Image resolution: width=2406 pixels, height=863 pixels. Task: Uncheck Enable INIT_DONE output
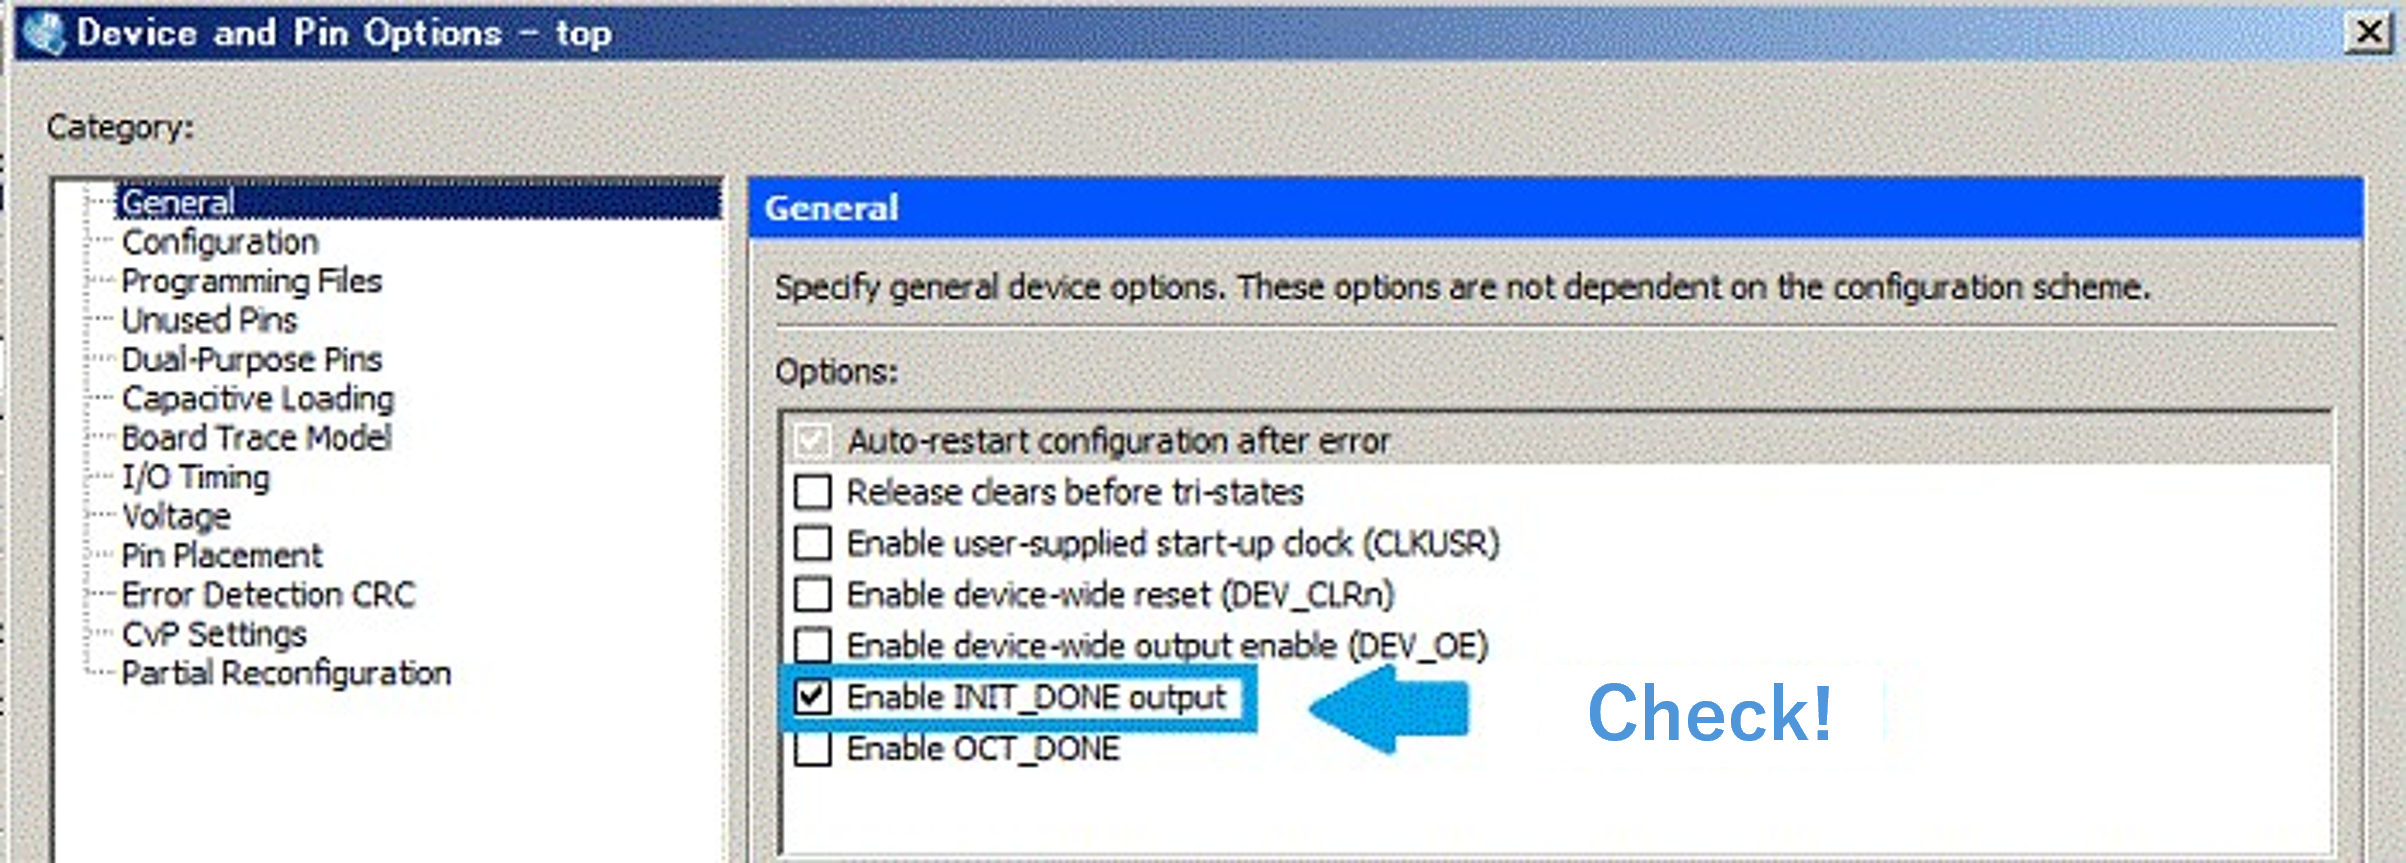pyautogui.click(x=812, y=697)
